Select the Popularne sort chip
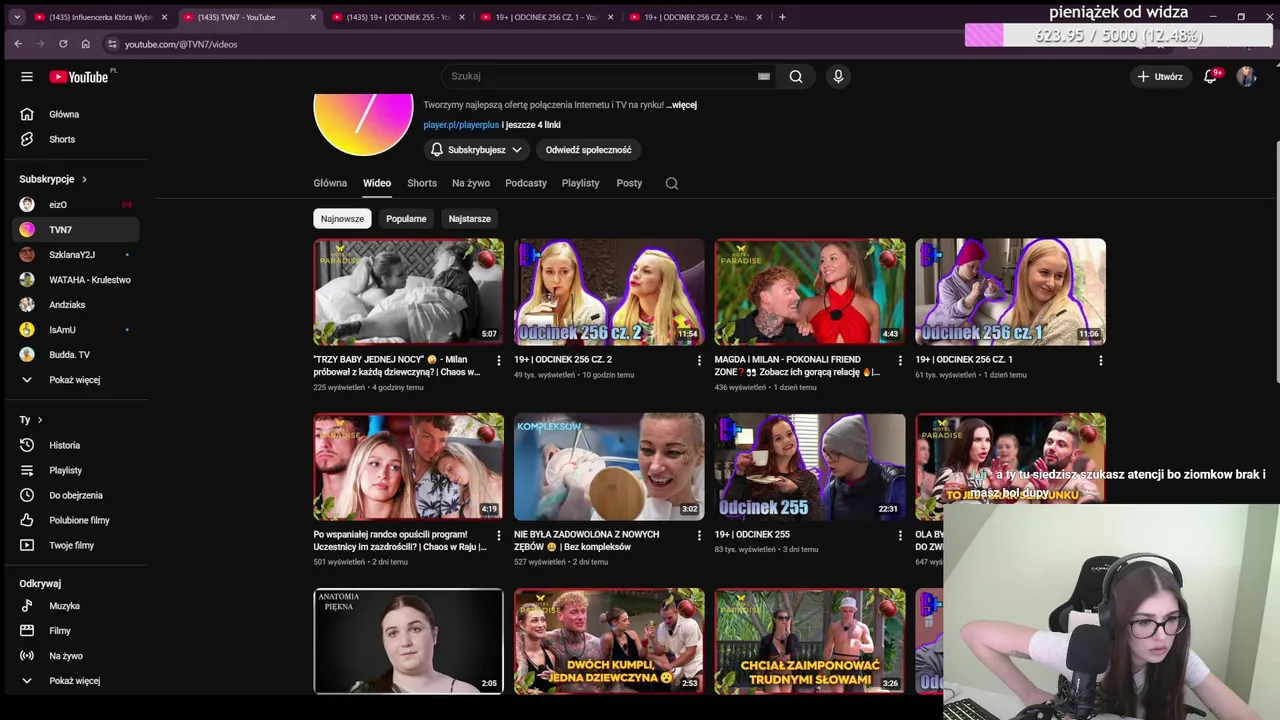 (406, 219)
